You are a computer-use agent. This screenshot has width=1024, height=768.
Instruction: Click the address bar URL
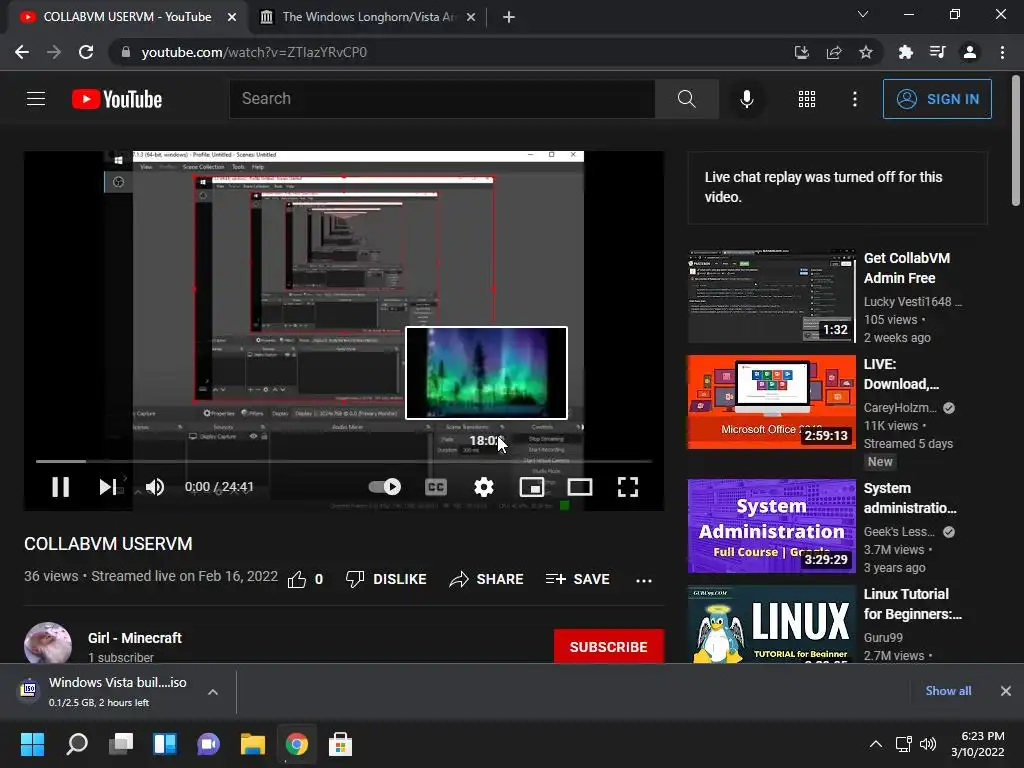[x=254, y=52]
